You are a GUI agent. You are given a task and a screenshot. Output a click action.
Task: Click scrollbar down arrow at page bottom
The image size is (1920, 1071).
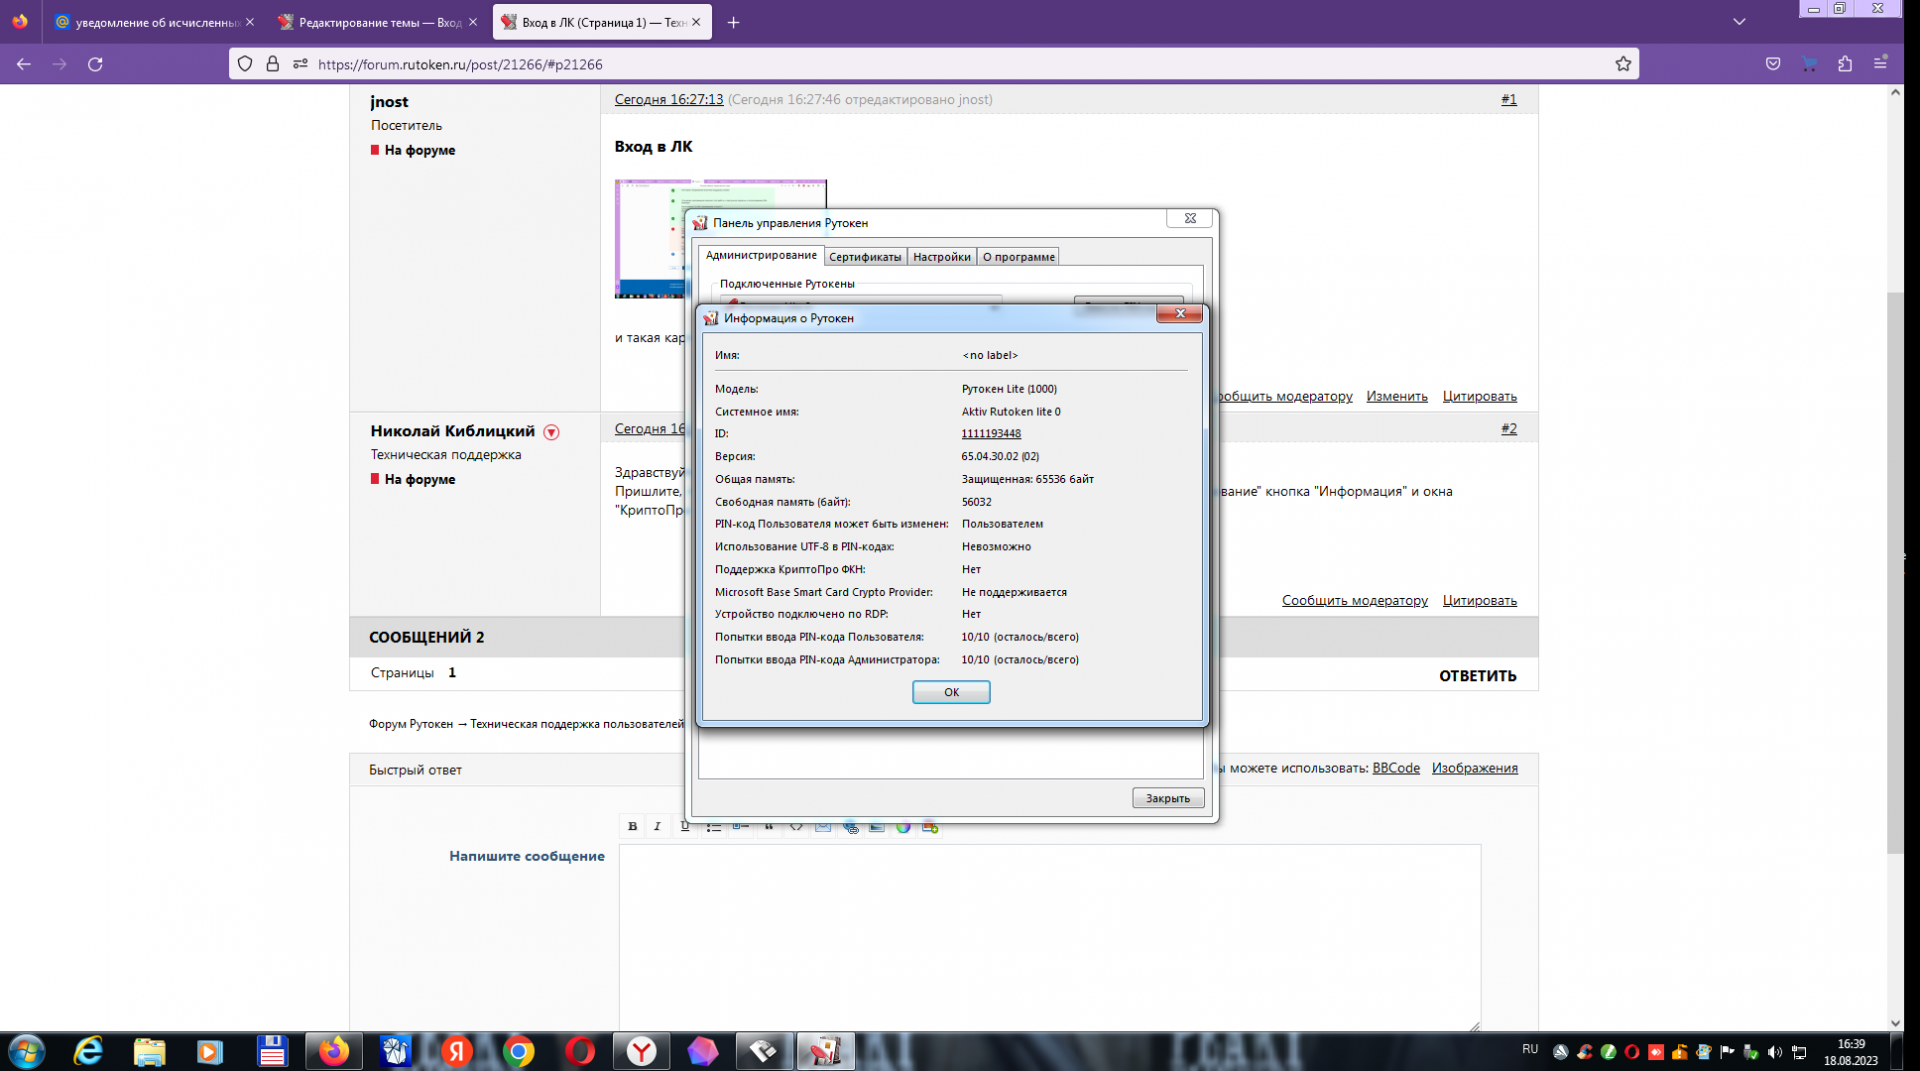[x=1895, y=1022]
